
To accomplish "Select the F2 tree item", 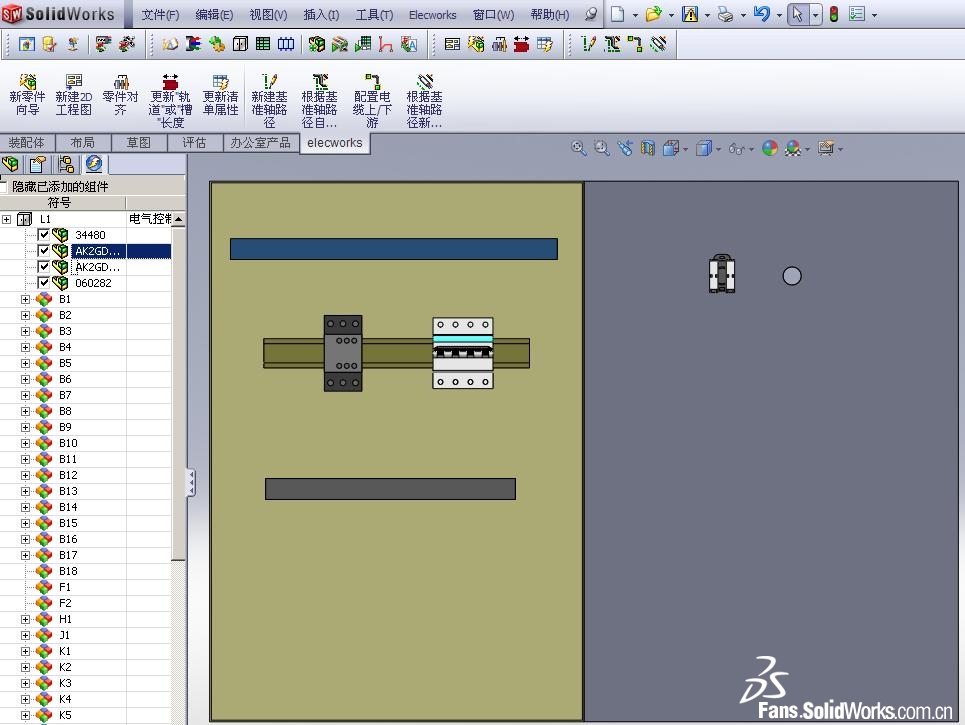I will (65, 603).
